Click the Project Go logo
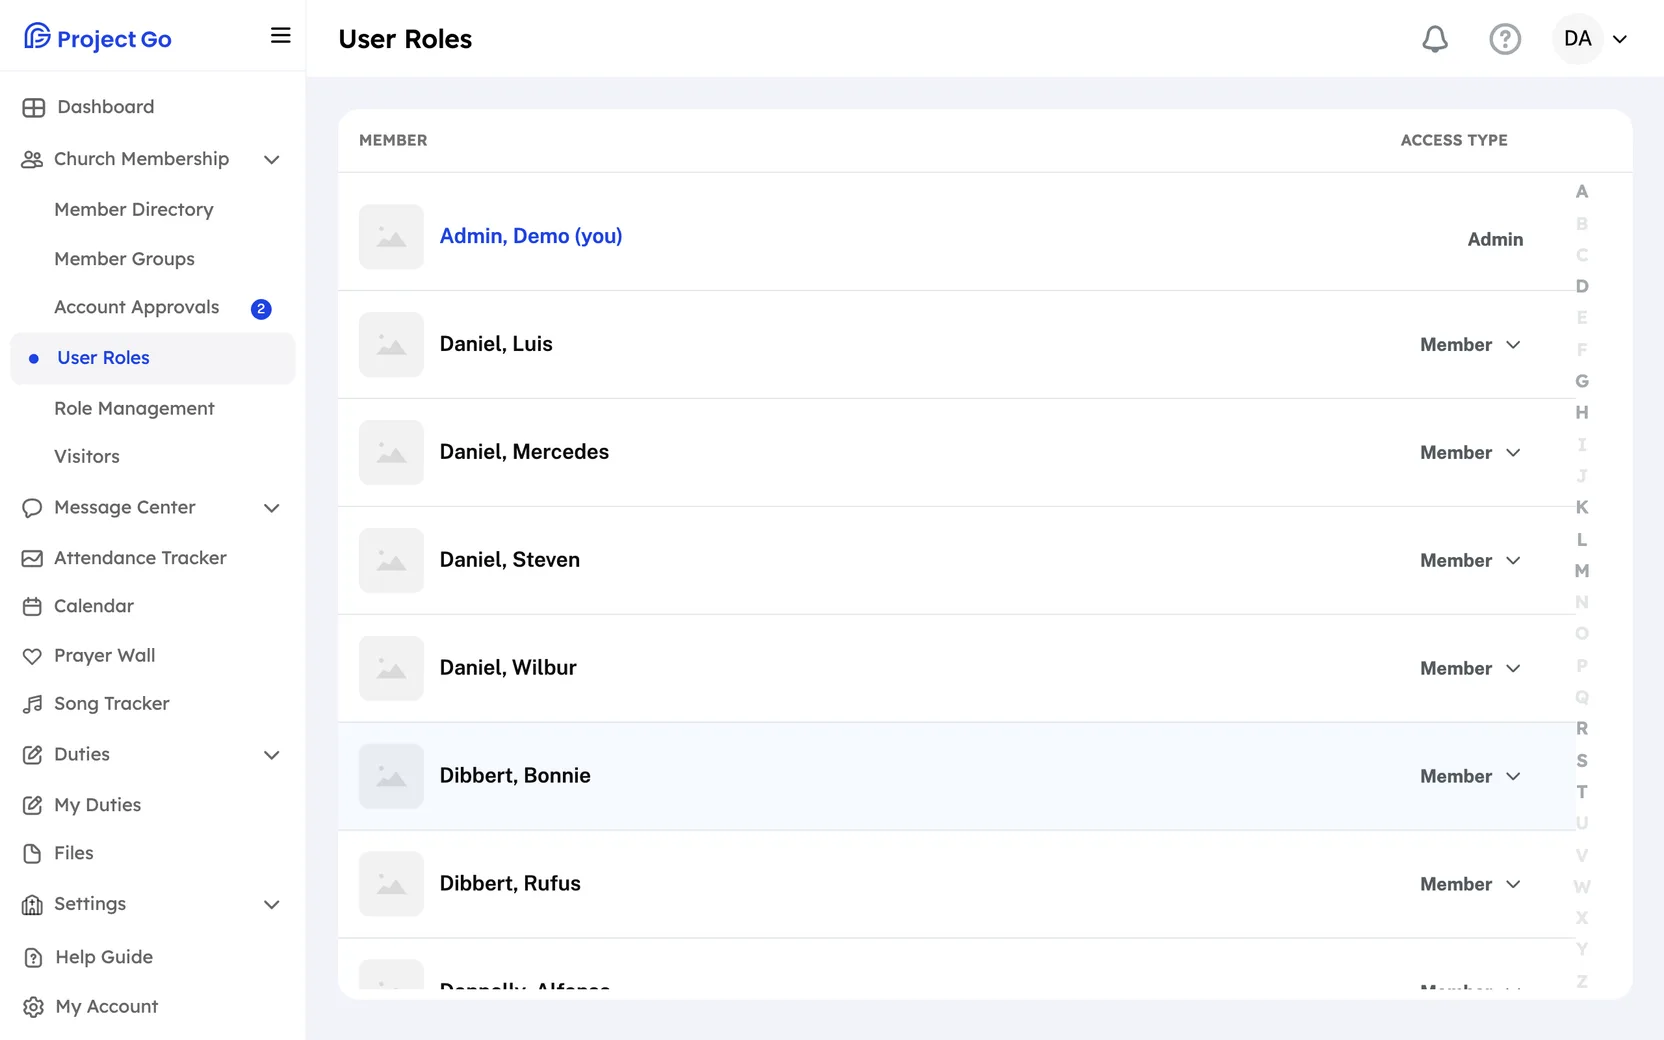This screenshot has width=1664, height=1040. pyautogui.click(x=97, y=37)
